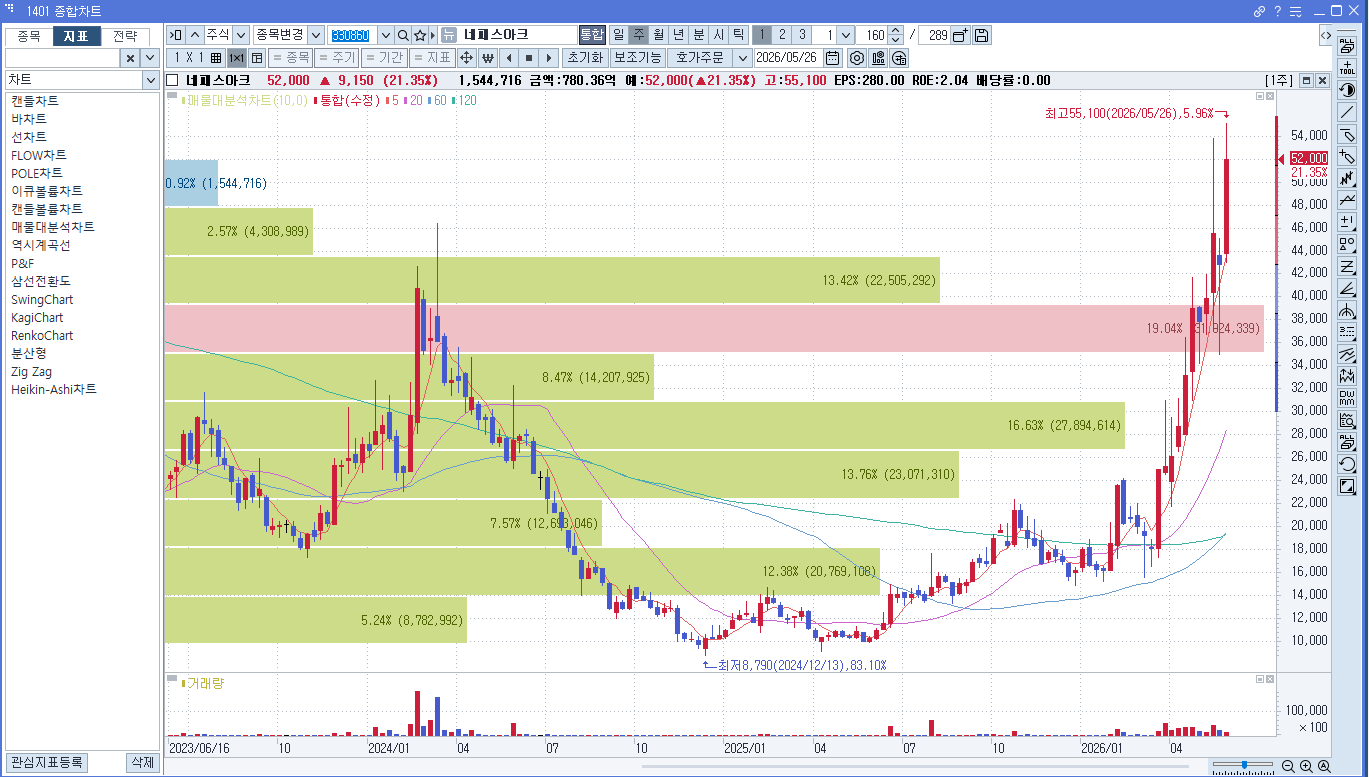Select the 주 weekly period button
1369x777 pixels.
pos(638,35)
